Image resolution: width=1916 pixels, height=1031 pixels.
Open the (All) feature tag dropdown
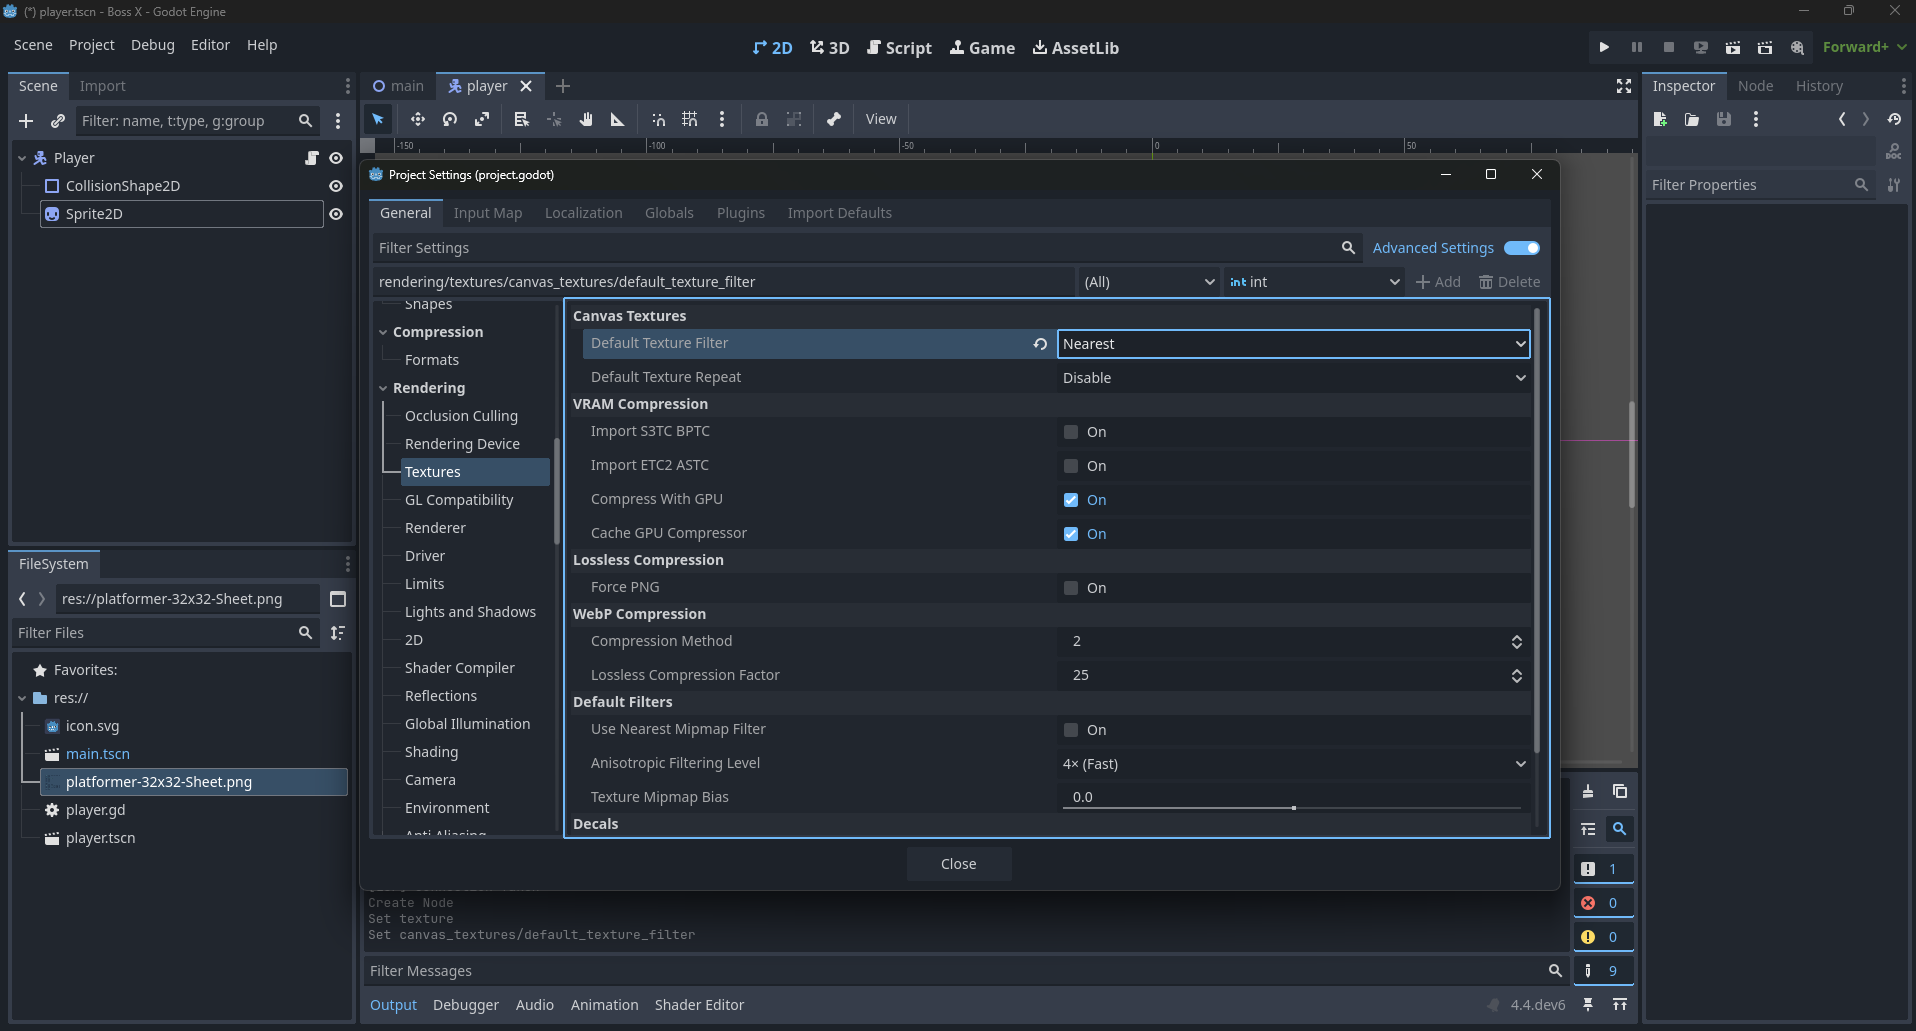[x=1148, y=282]
